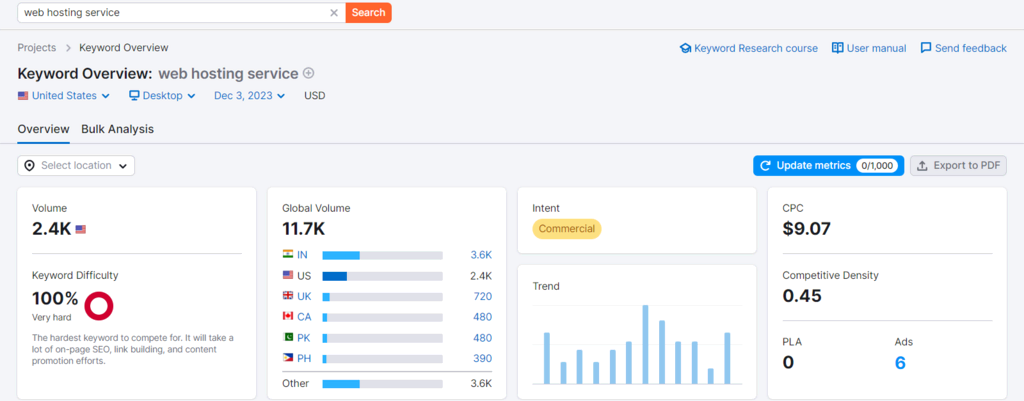The height and width of the screenshot is (401, 1024).
Task: Click the location pin icon in Select location
Action: pos(29,166)
